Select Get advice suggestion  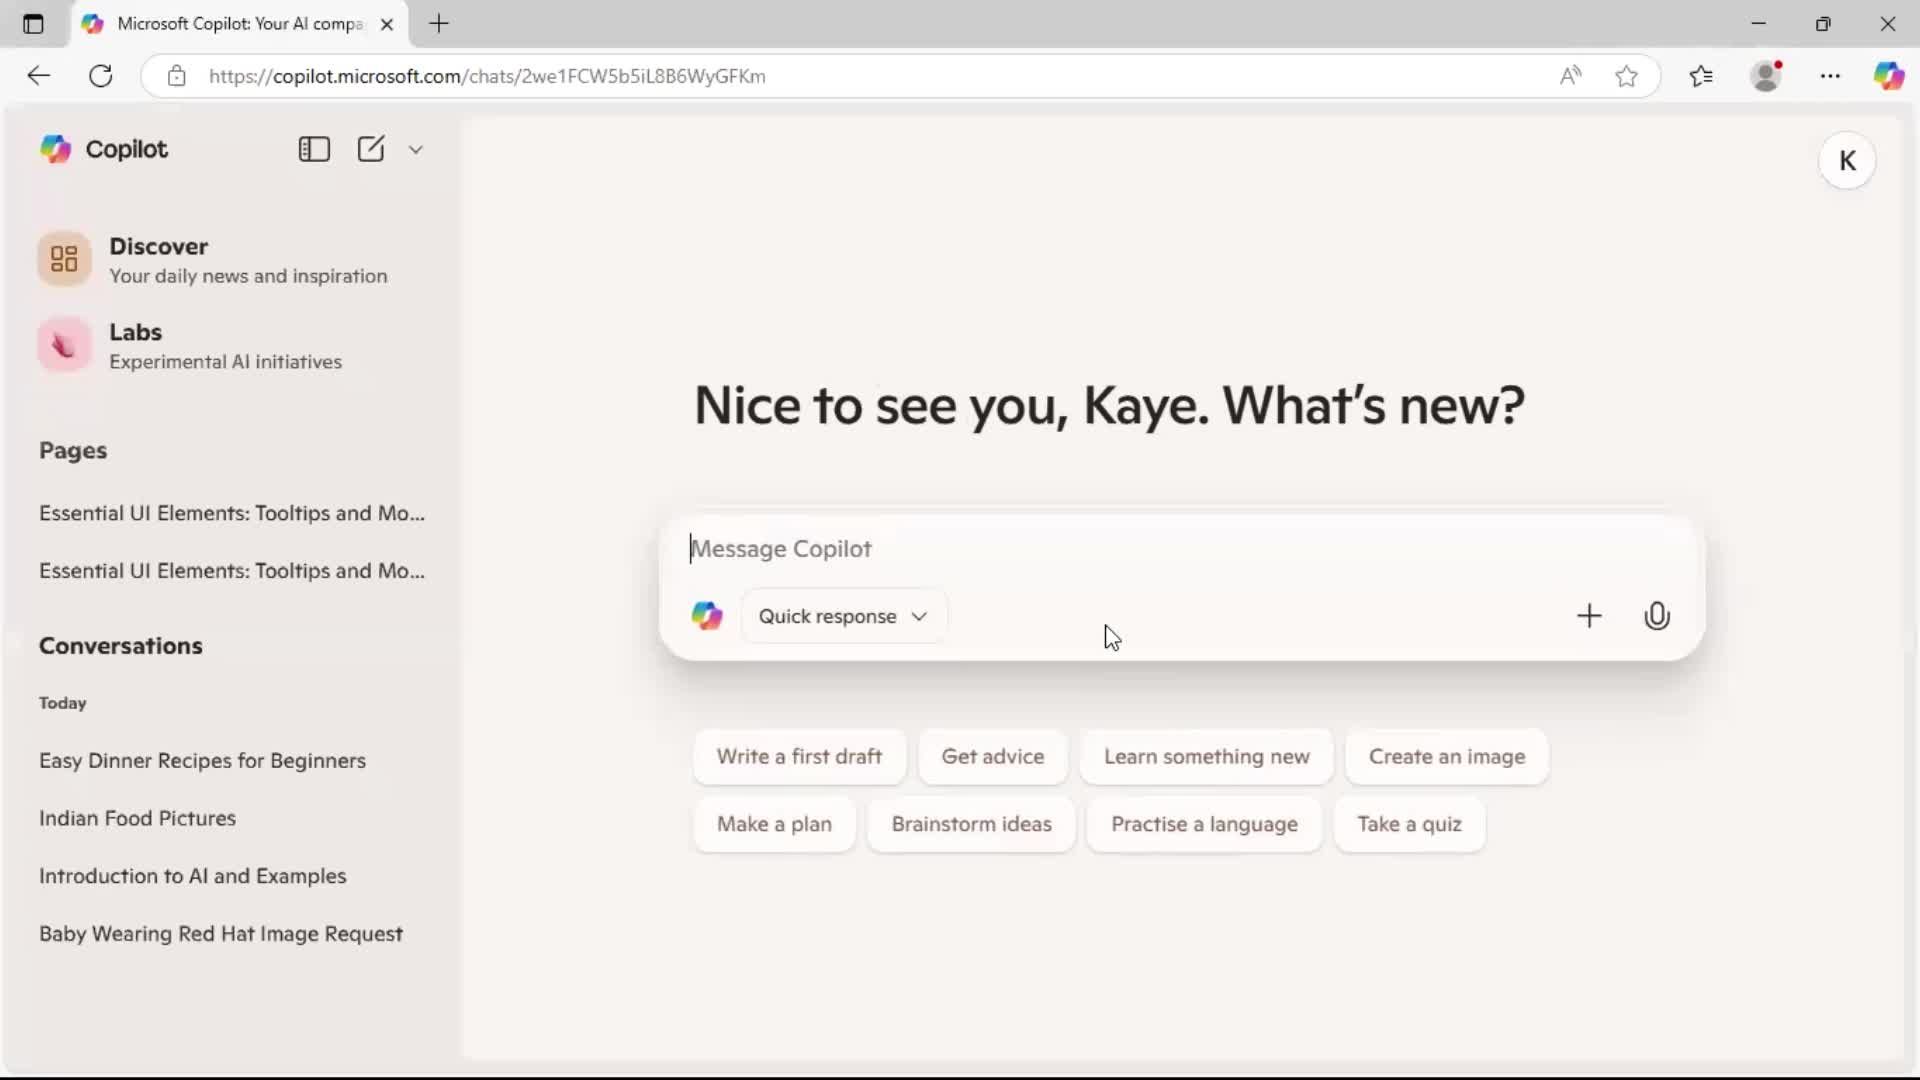coord(993,757)
